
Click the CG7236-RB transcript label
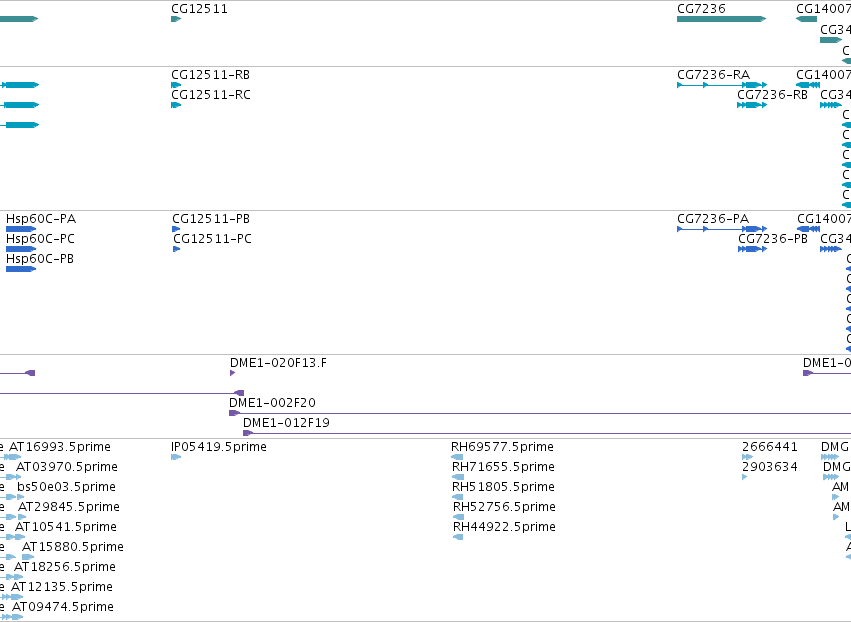coord(772,95)
